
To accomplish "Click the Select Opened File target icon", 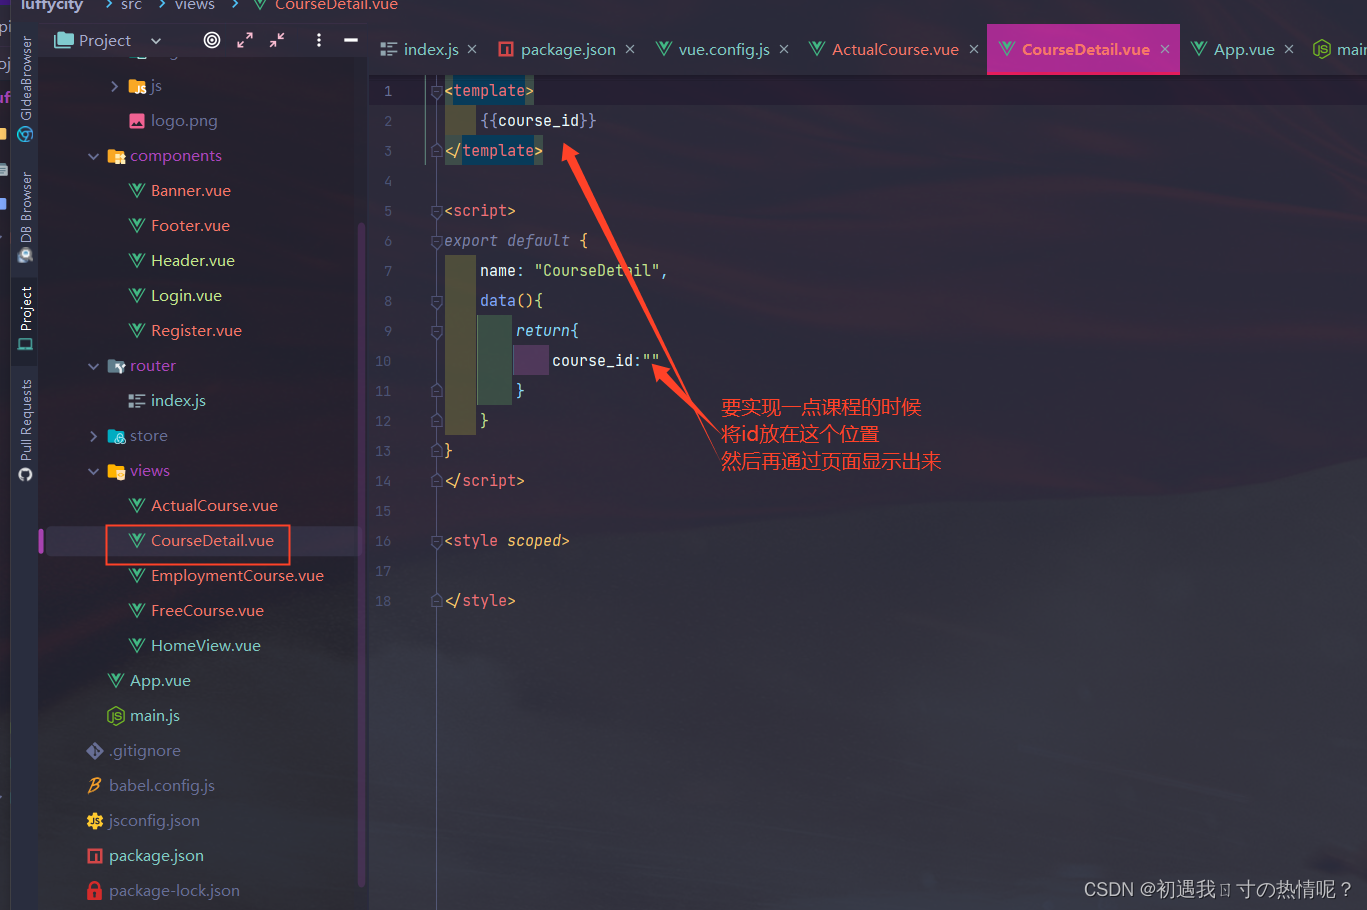I will pos(212,40).
